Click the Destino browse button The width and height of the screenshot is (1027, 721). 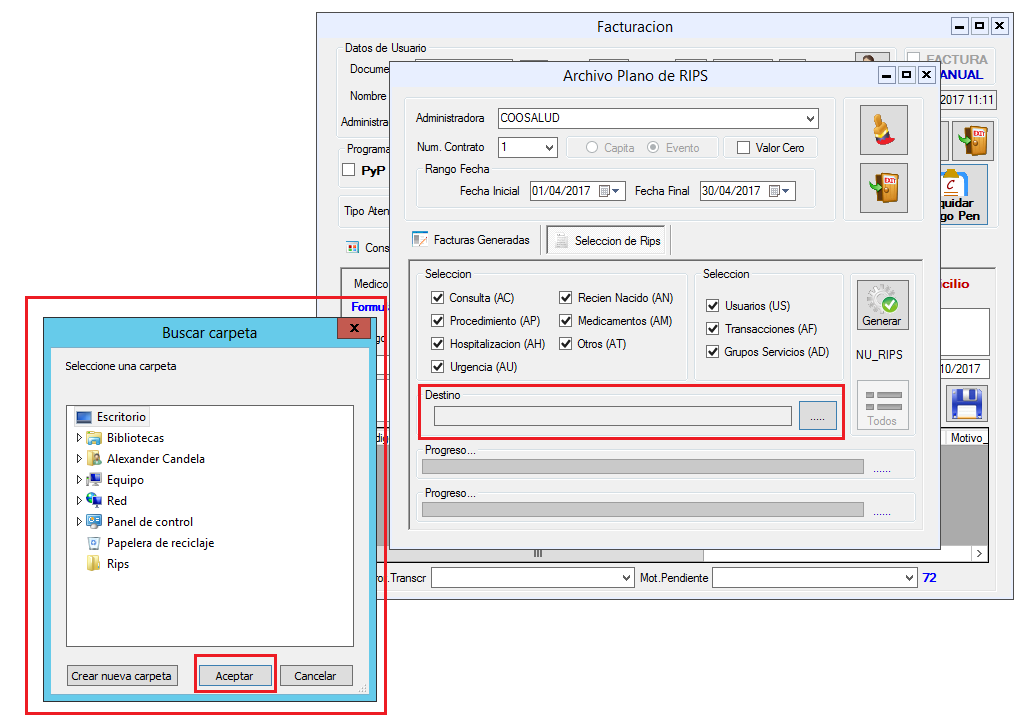point(817,417)
